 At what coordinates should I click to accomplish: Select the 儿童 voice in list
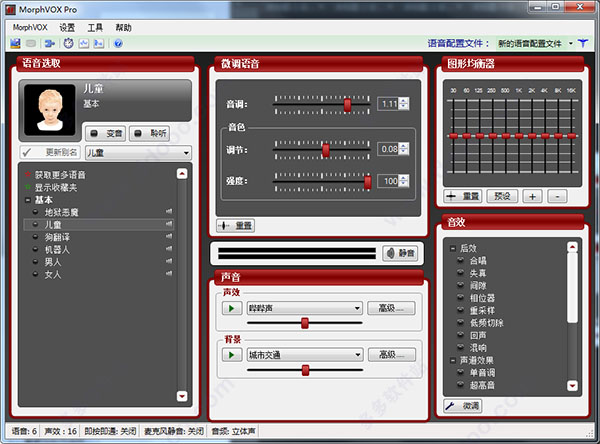click(99, 225)
